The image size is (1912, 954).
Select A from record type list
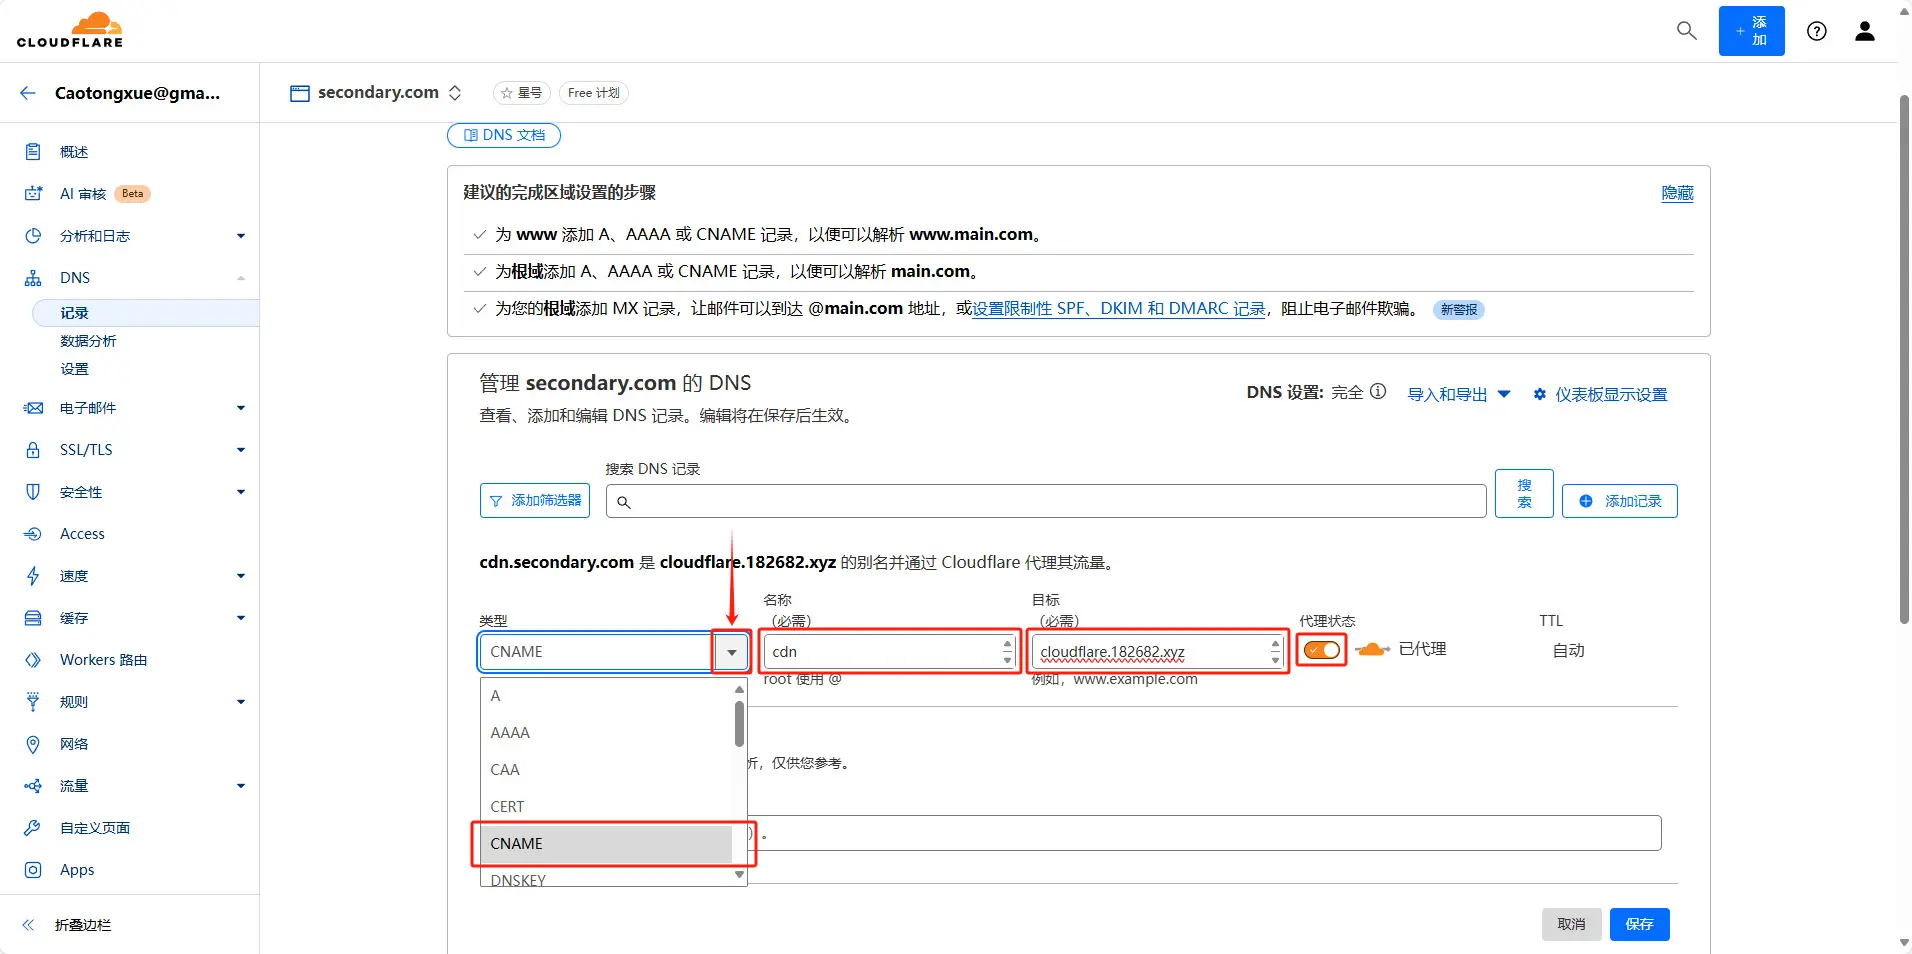point(607,696)
